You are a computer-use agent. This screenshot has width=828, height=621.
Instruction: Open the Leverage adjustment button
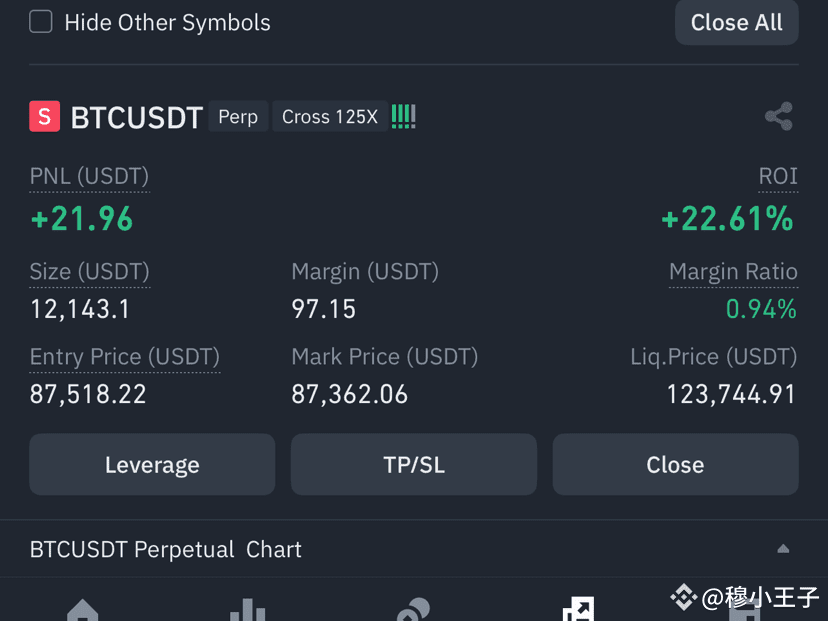(x=152, y=465)
